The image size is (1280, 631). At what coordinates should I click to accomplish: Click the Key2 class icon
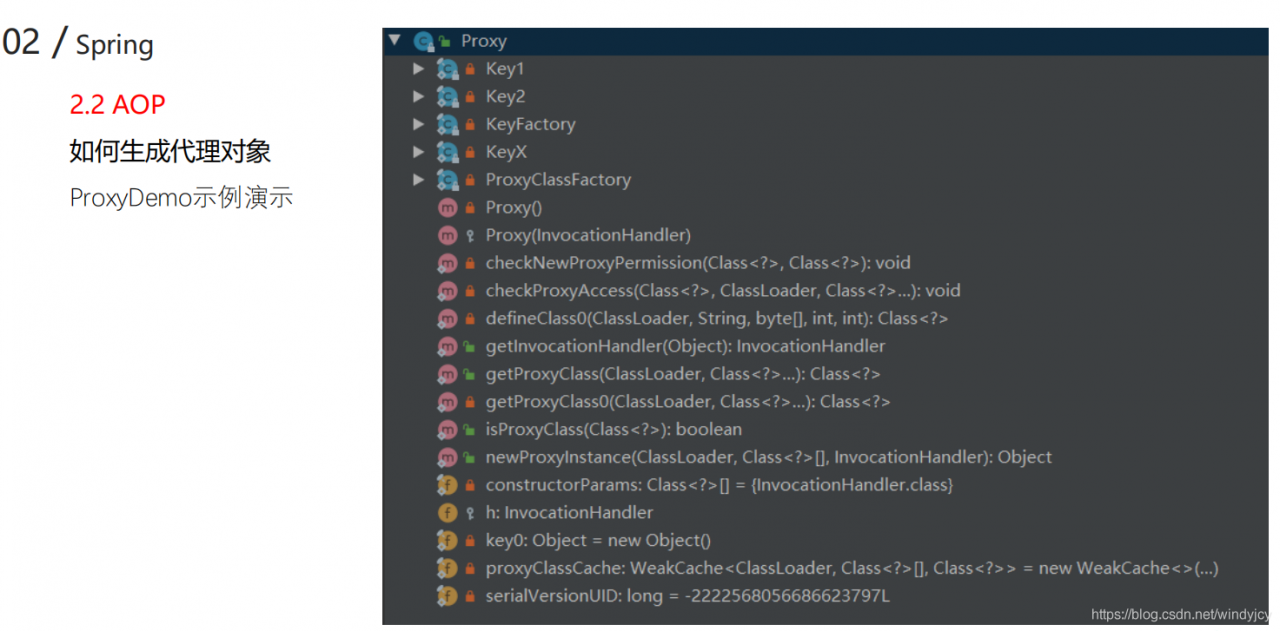(x=447, y=97)
